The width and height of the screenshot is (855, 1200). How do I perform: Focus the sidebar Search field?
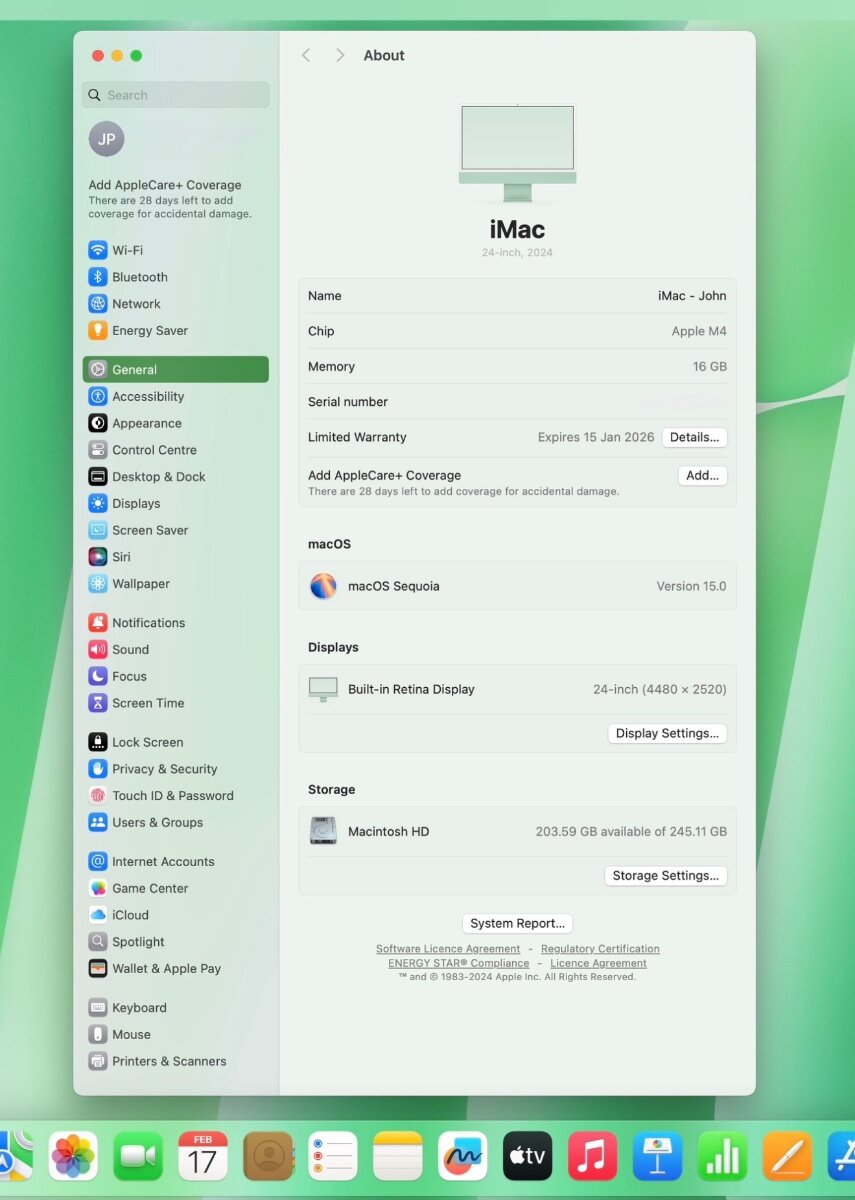tap(176, 95)
